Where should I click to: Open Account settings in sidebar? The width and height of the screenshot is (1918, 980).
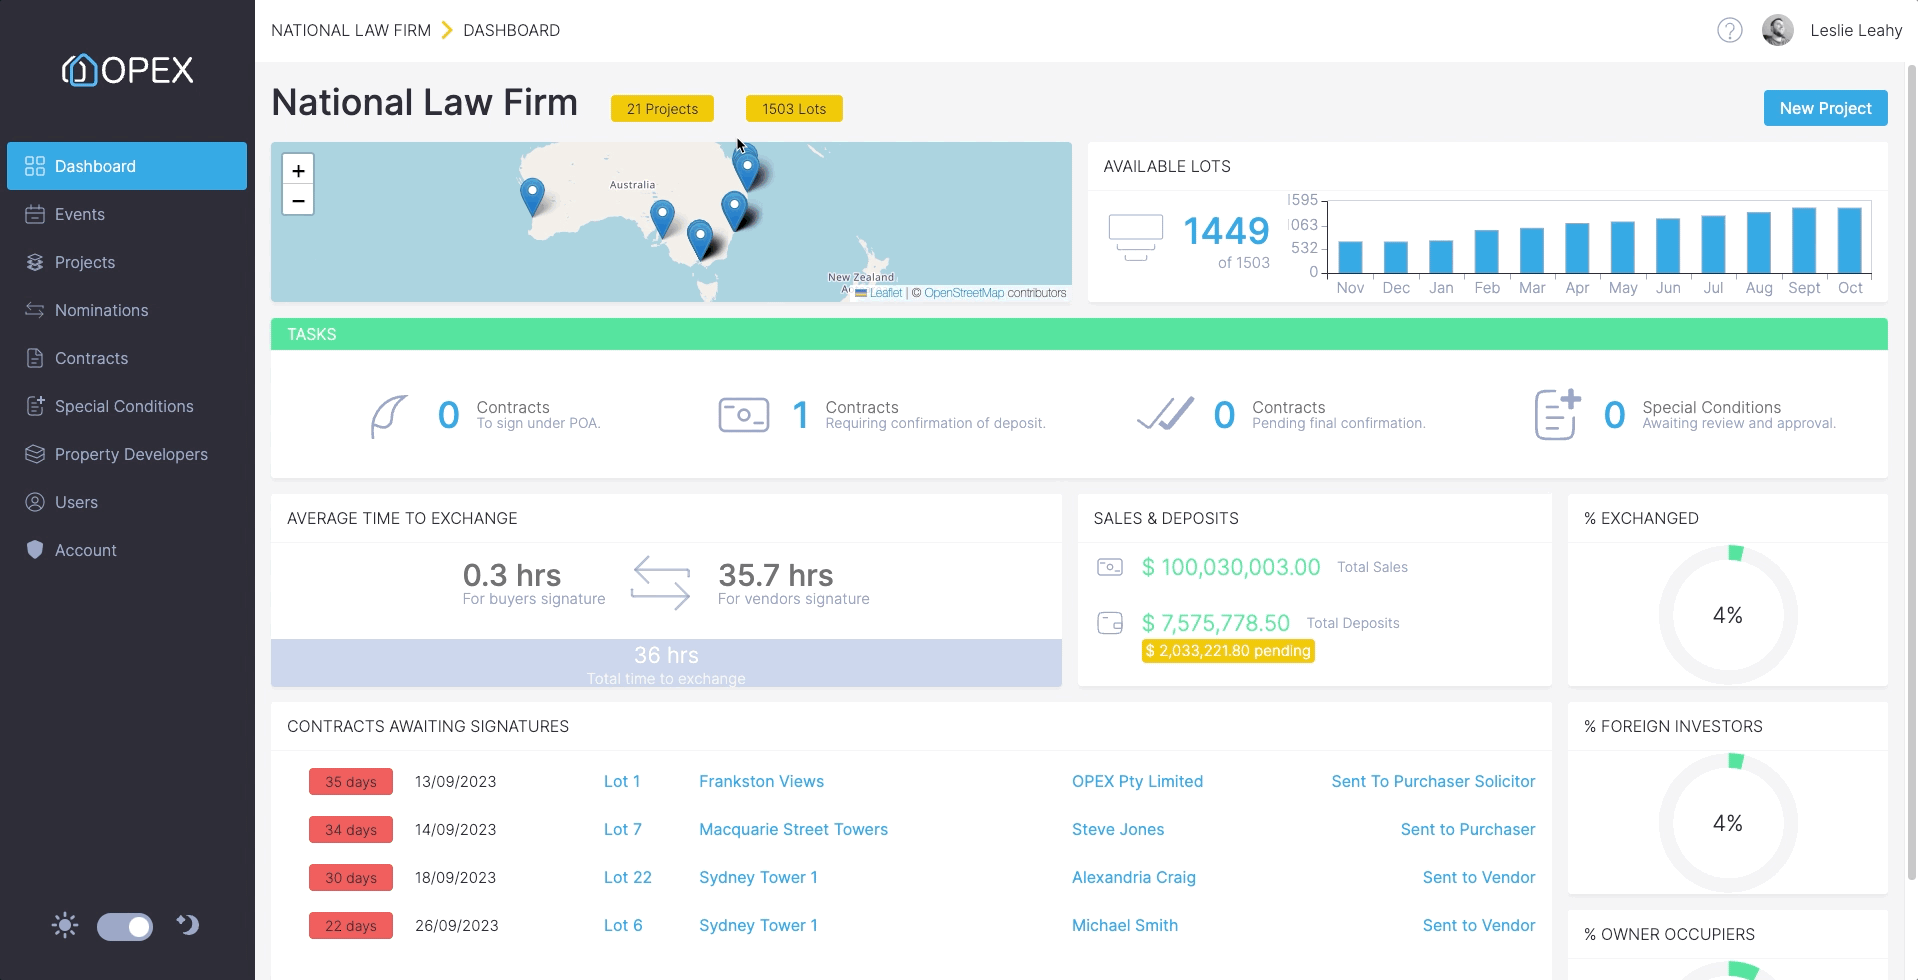tap(127, 550)
